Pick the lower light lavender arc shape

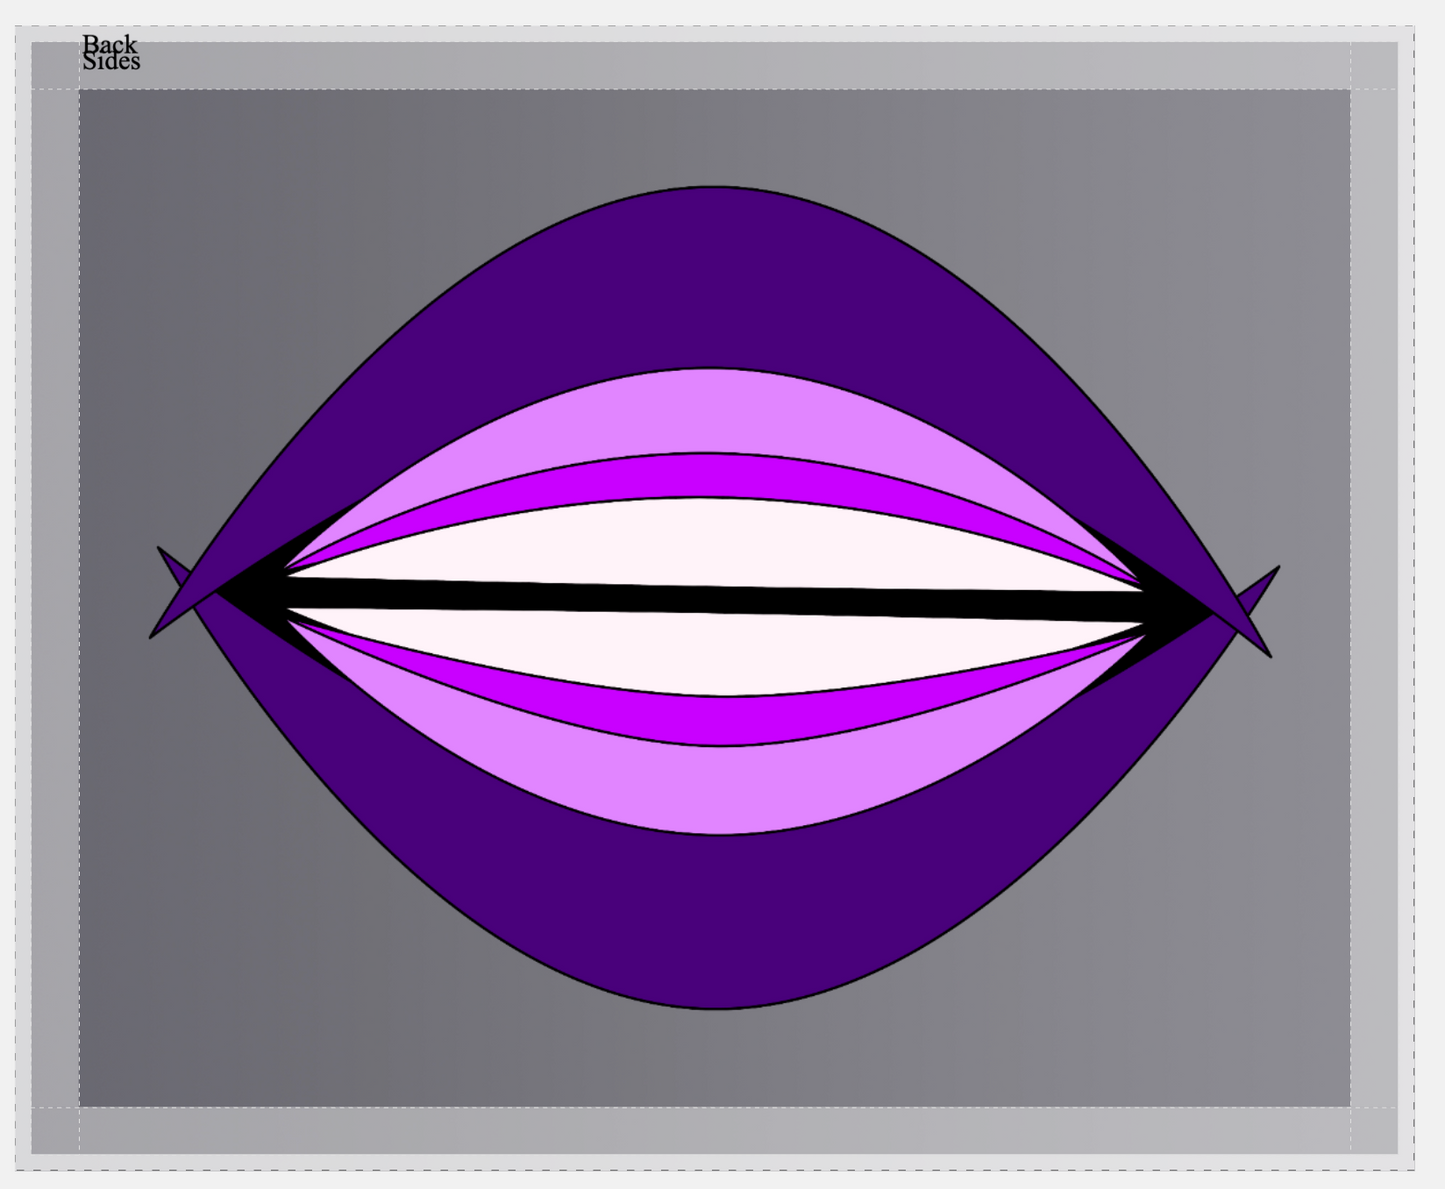point(718,790)
